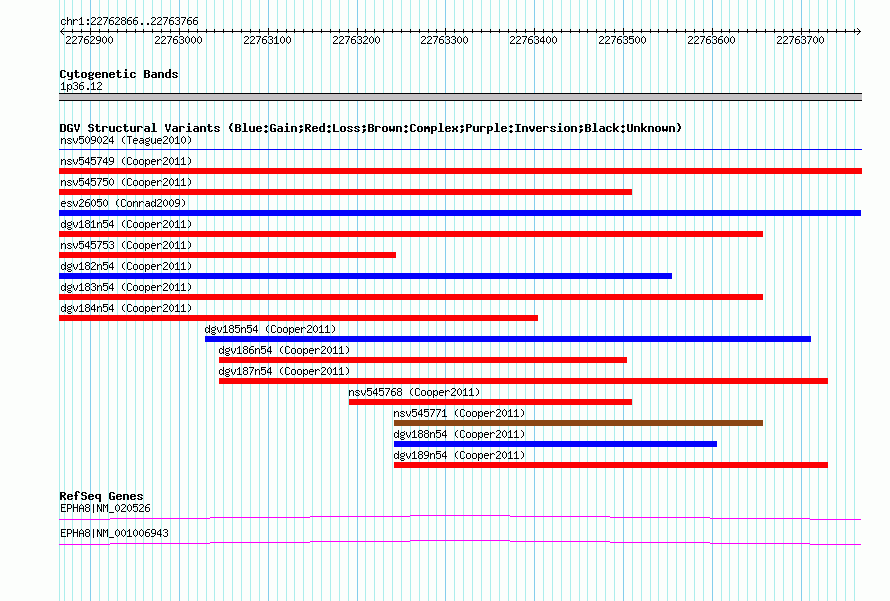
Task: Open the nsv545749 (Cooper2011) label
Action: click(x=126, y=161)
